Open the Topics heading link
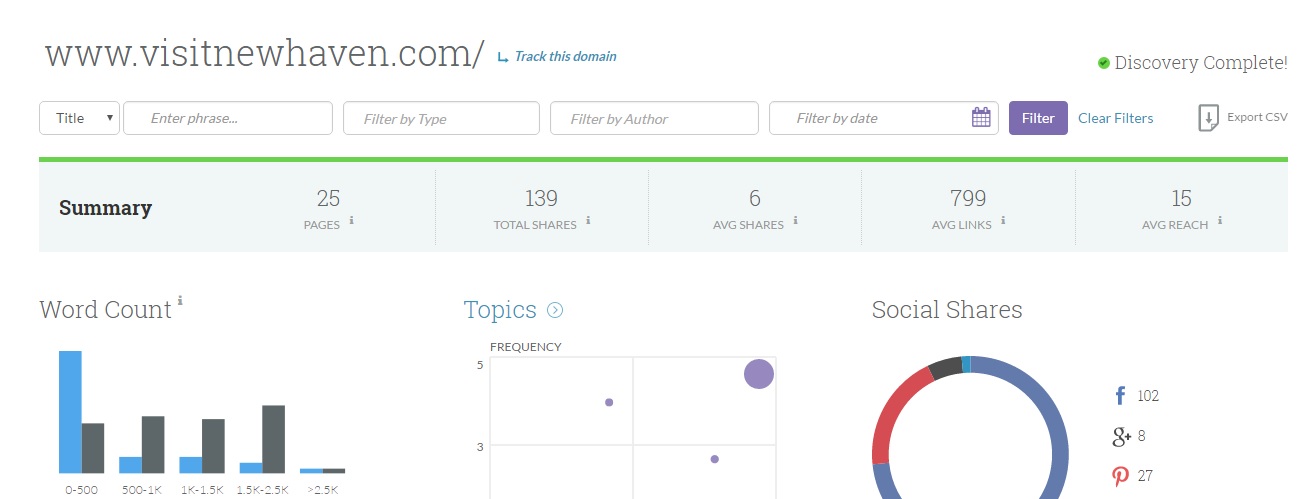 pyautogui.click(x=500, y=310)
